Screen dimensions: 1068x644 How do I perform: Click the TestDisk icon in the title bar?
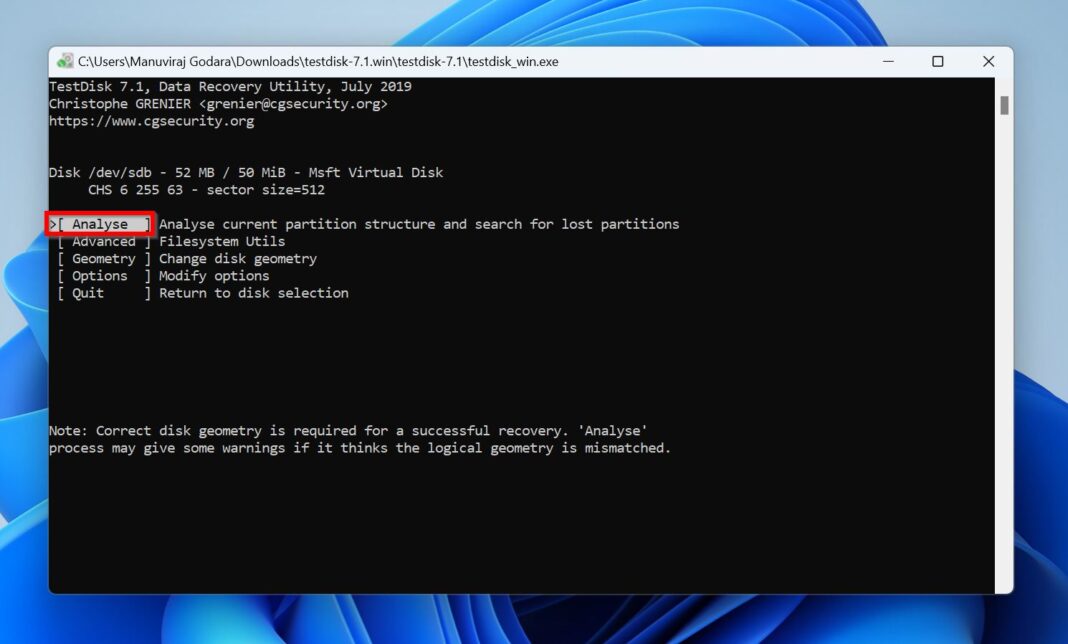pos(67,61)
